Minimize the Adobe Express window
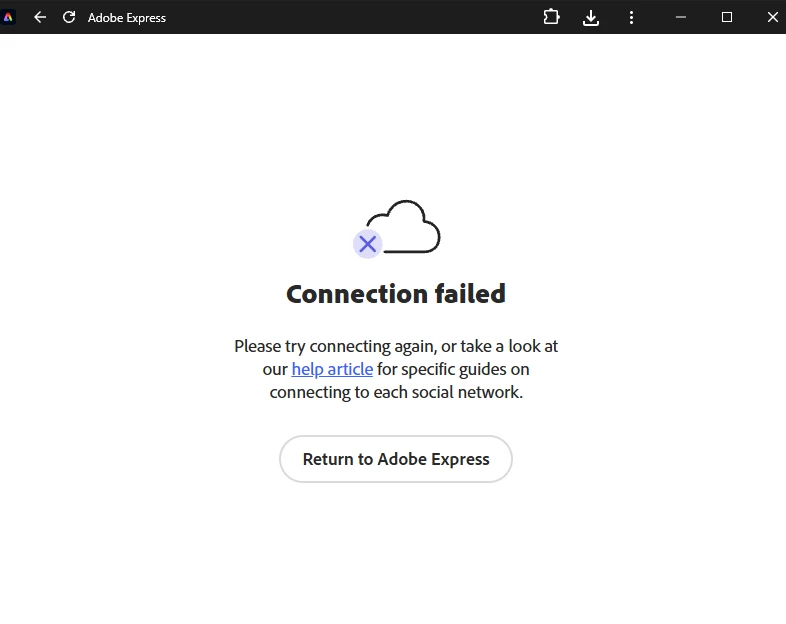 tap(680, 18)
